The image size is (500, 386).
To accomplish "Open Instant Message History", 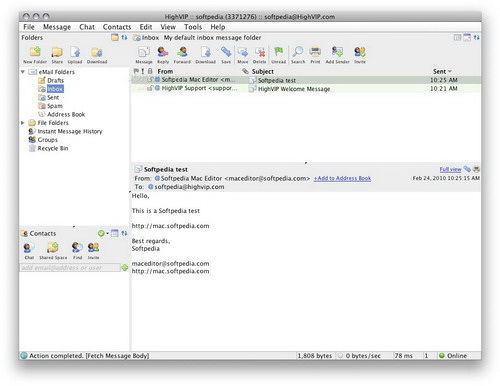I will pos(70,131).
